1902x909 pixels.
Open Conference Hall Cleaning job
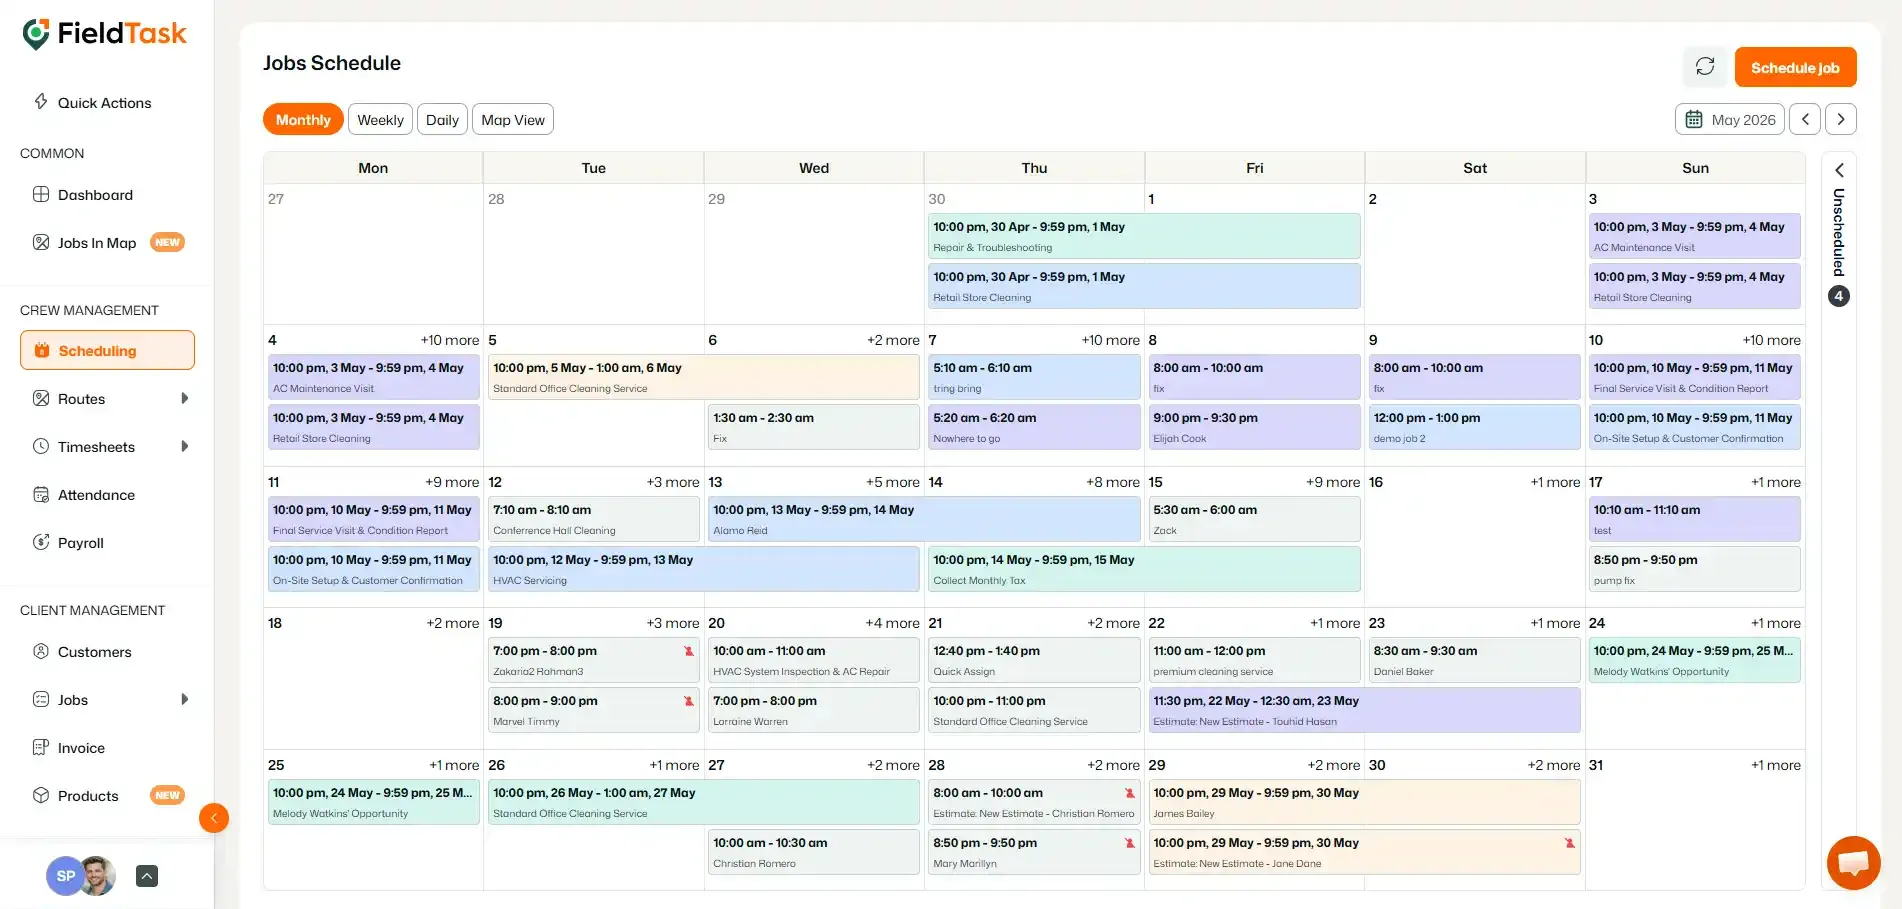pyautogui.click(x=593, y=519)
